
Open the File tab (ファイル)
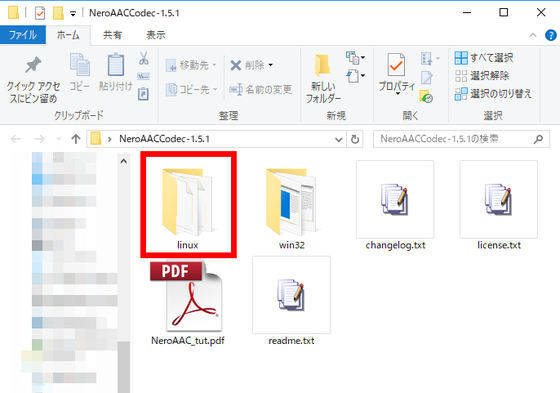(x=23, y=35)
